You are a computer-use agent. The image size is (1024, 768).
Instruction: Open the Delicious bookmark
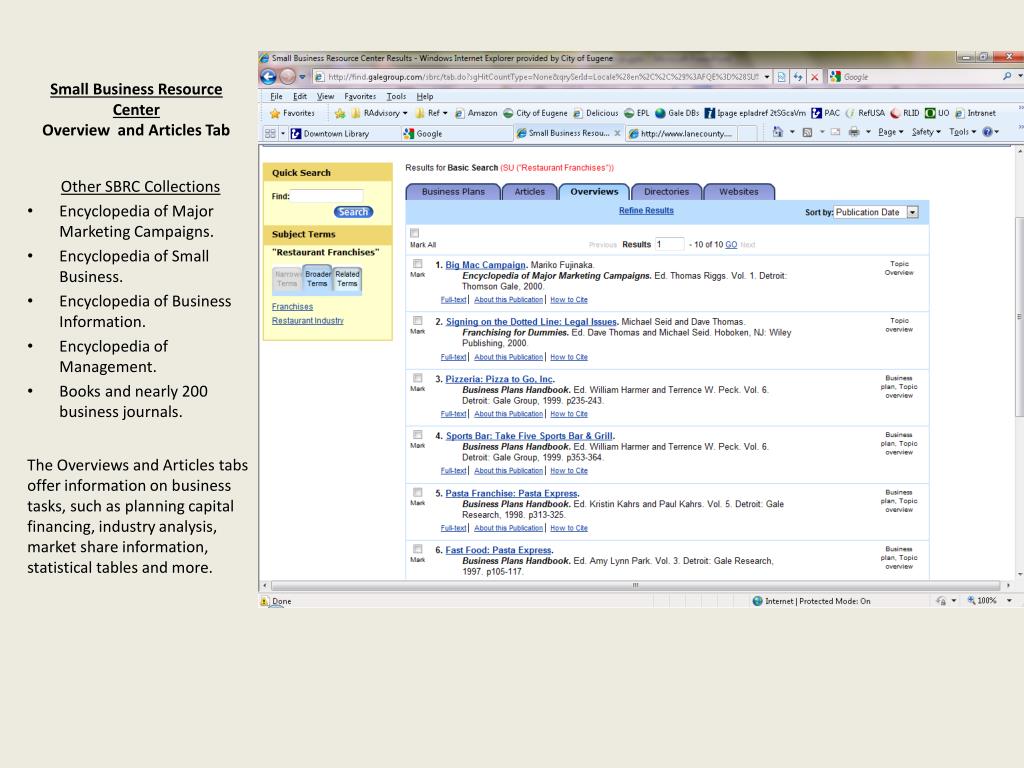point(596,113)
